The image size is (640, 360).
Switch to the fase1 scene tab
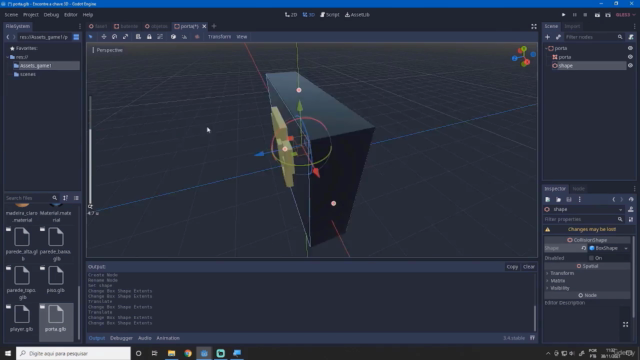[98, 26]
